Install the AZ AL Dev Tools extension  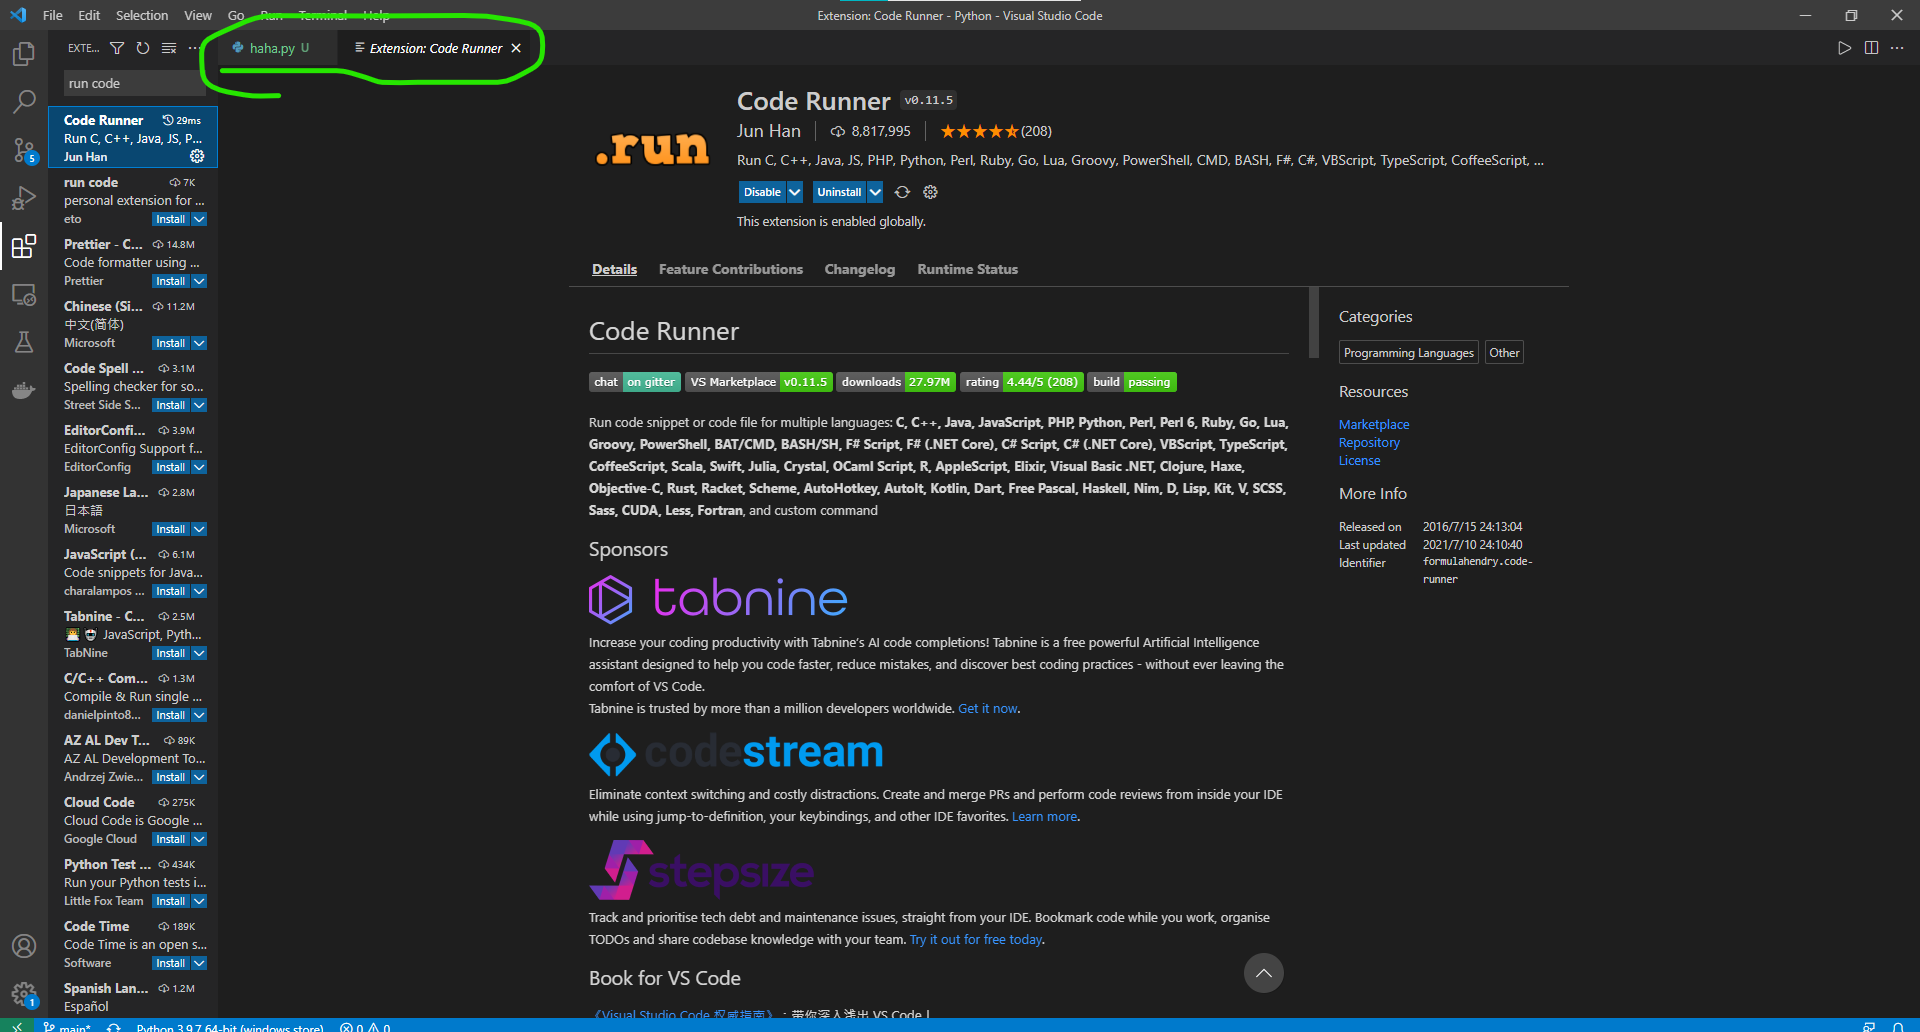tap(170, 777)
